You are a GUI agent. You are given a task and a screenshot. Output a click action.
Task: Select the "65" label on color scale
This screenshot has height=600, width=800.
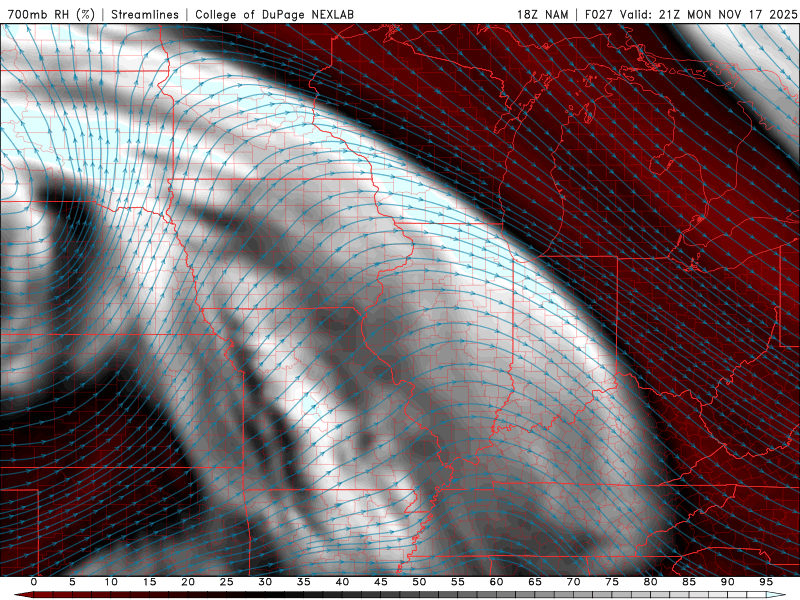(535, 582)
